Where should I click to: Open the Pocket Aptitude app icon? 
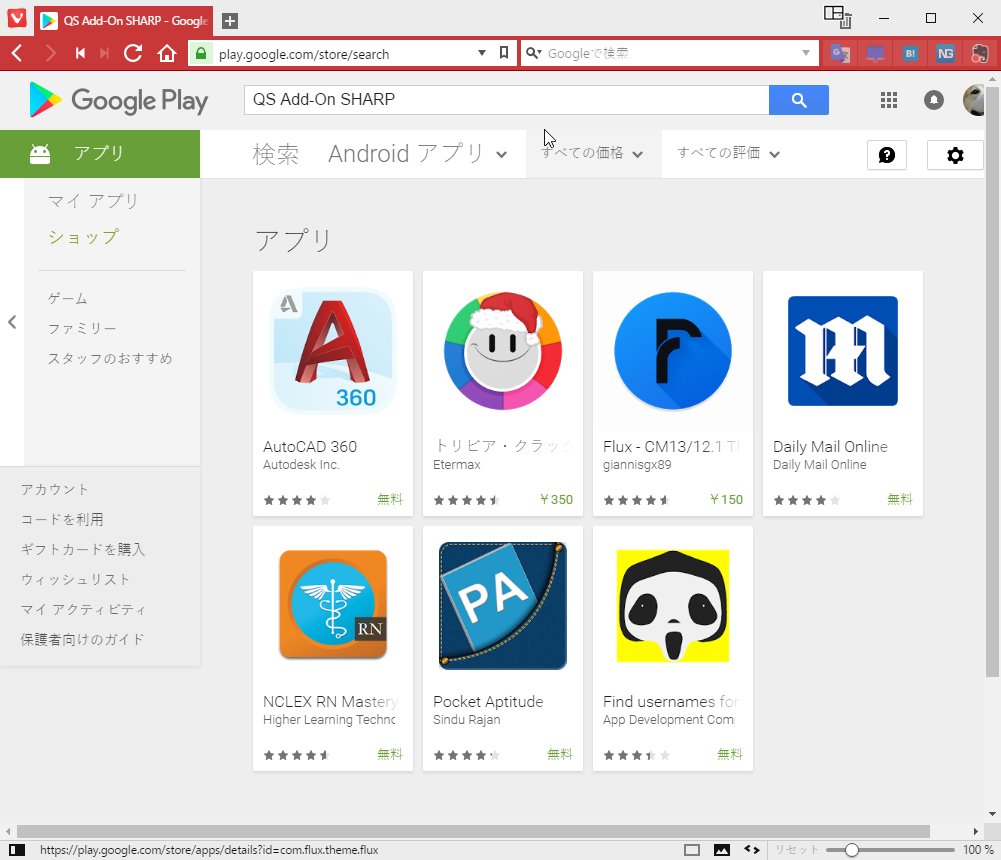tap(503, 605)
